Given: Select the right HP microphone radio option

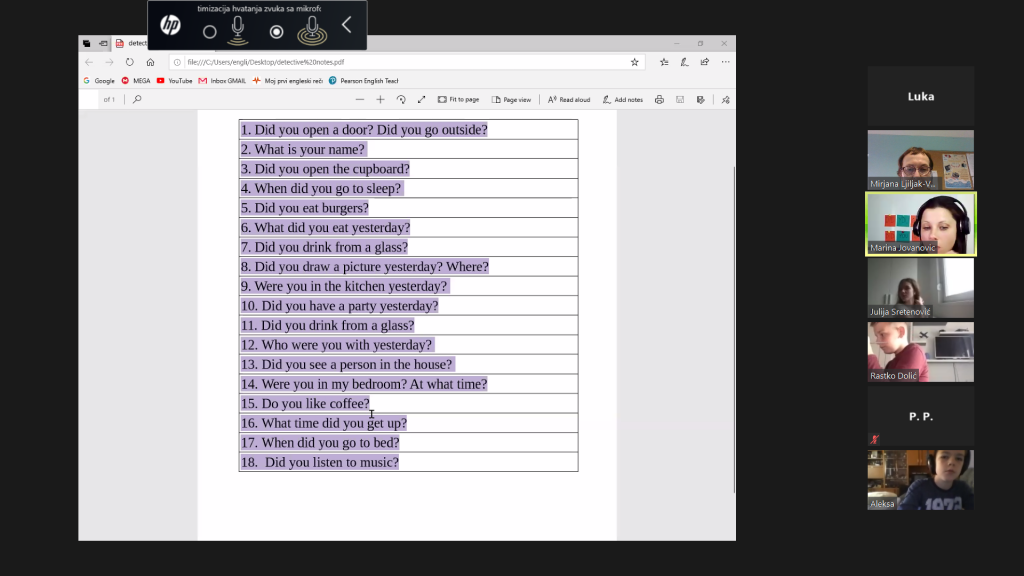Looking at the screenshot, I should pos(277,32).
